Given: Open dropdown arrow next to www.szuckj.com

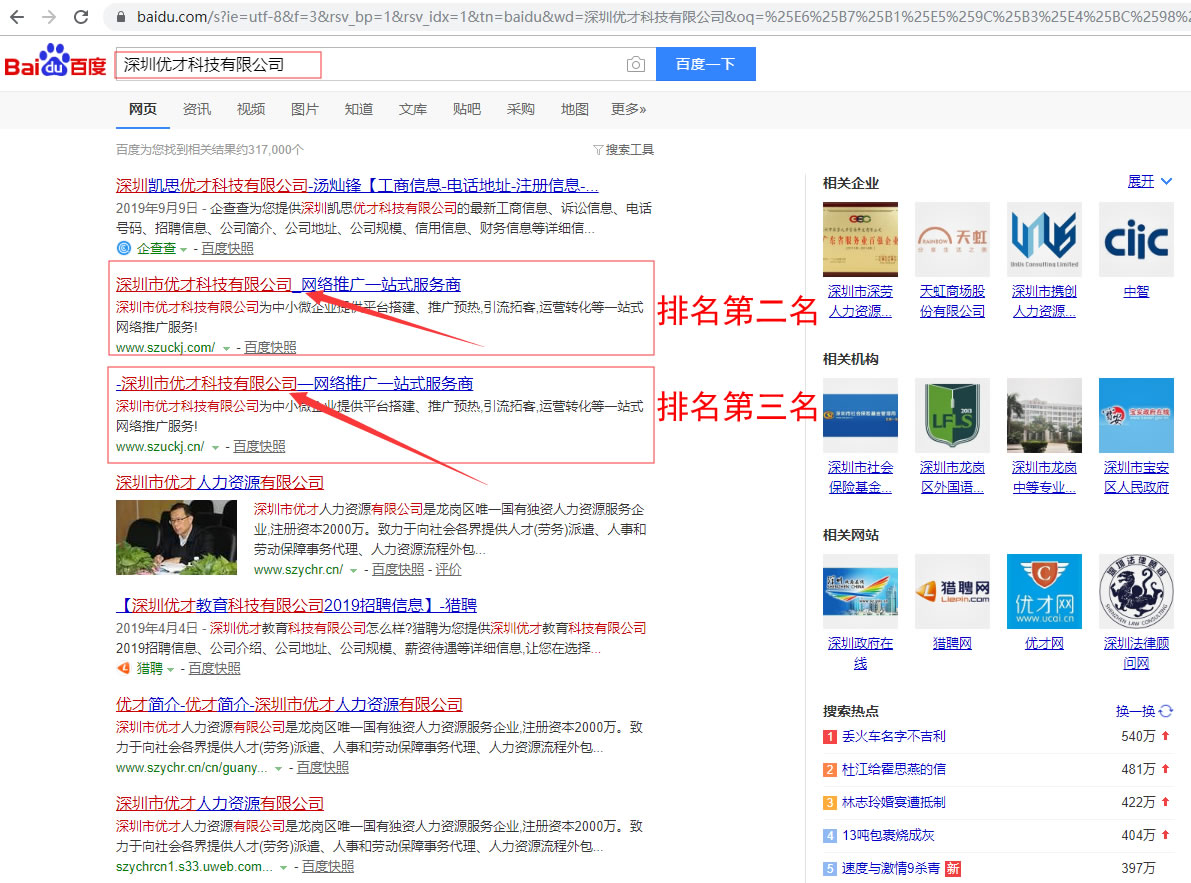Looking at the screenshot, I should click(x=226, y=348).
